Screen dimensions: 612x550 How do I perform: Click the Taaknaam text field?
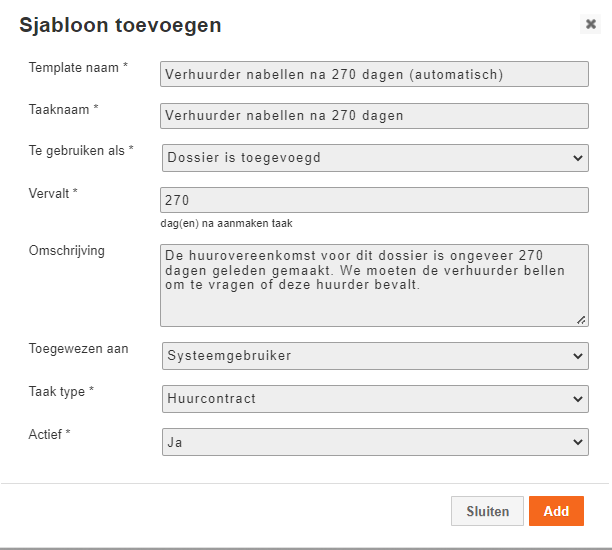(x=374, y=115)
